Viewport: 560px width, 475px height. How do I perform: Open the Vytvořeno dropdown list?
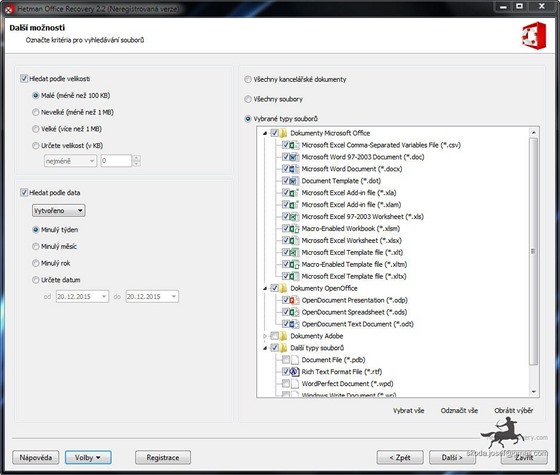59,211
